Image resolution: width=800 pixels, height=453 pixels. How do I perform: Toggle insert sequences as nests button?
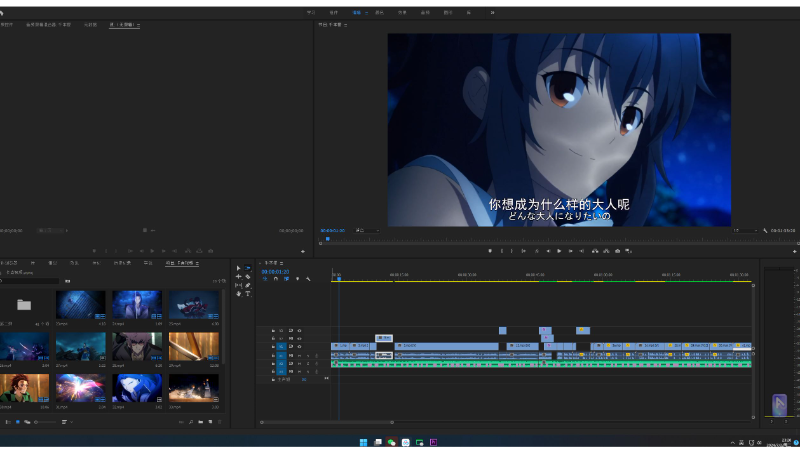tap(265, 279)
